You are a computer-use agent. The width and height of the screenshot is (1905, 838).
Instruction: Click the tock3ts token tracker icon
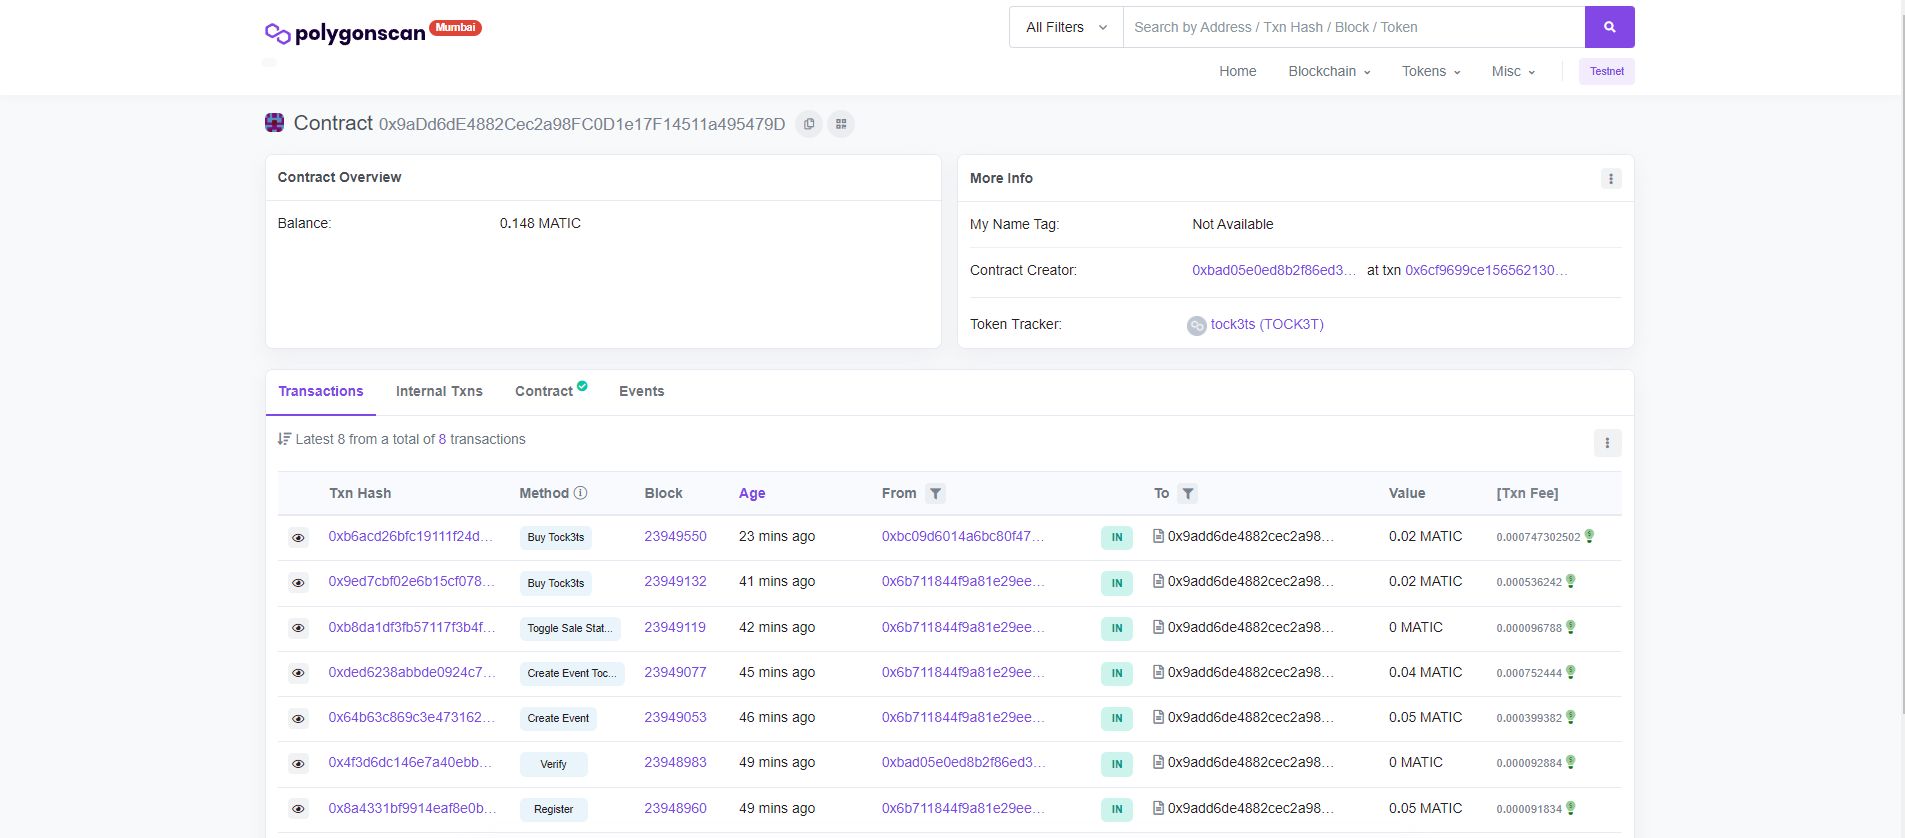click(1196, 325)
